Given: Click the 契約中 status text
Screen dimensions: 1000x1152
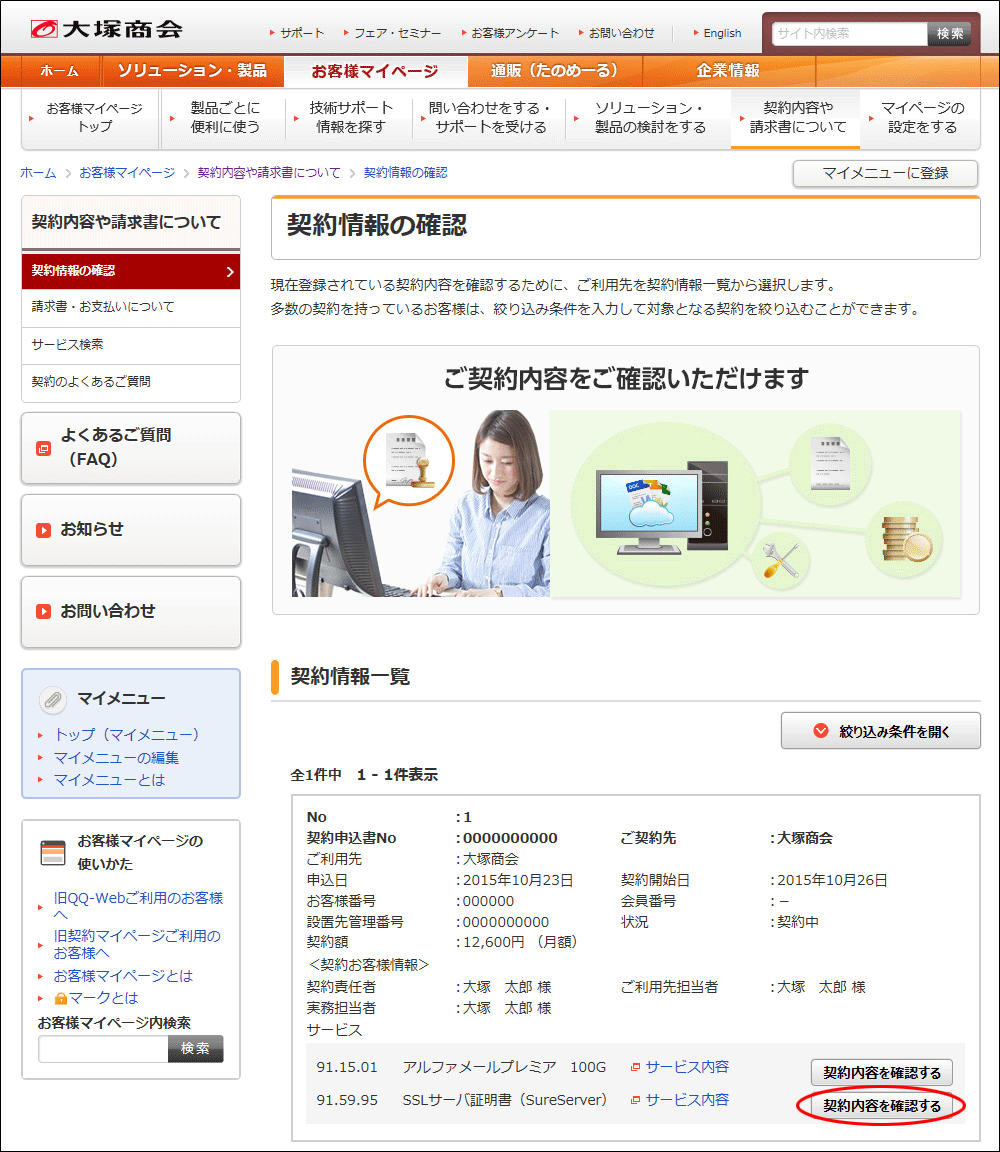Looking at the screenshot, I should point(799,922).
